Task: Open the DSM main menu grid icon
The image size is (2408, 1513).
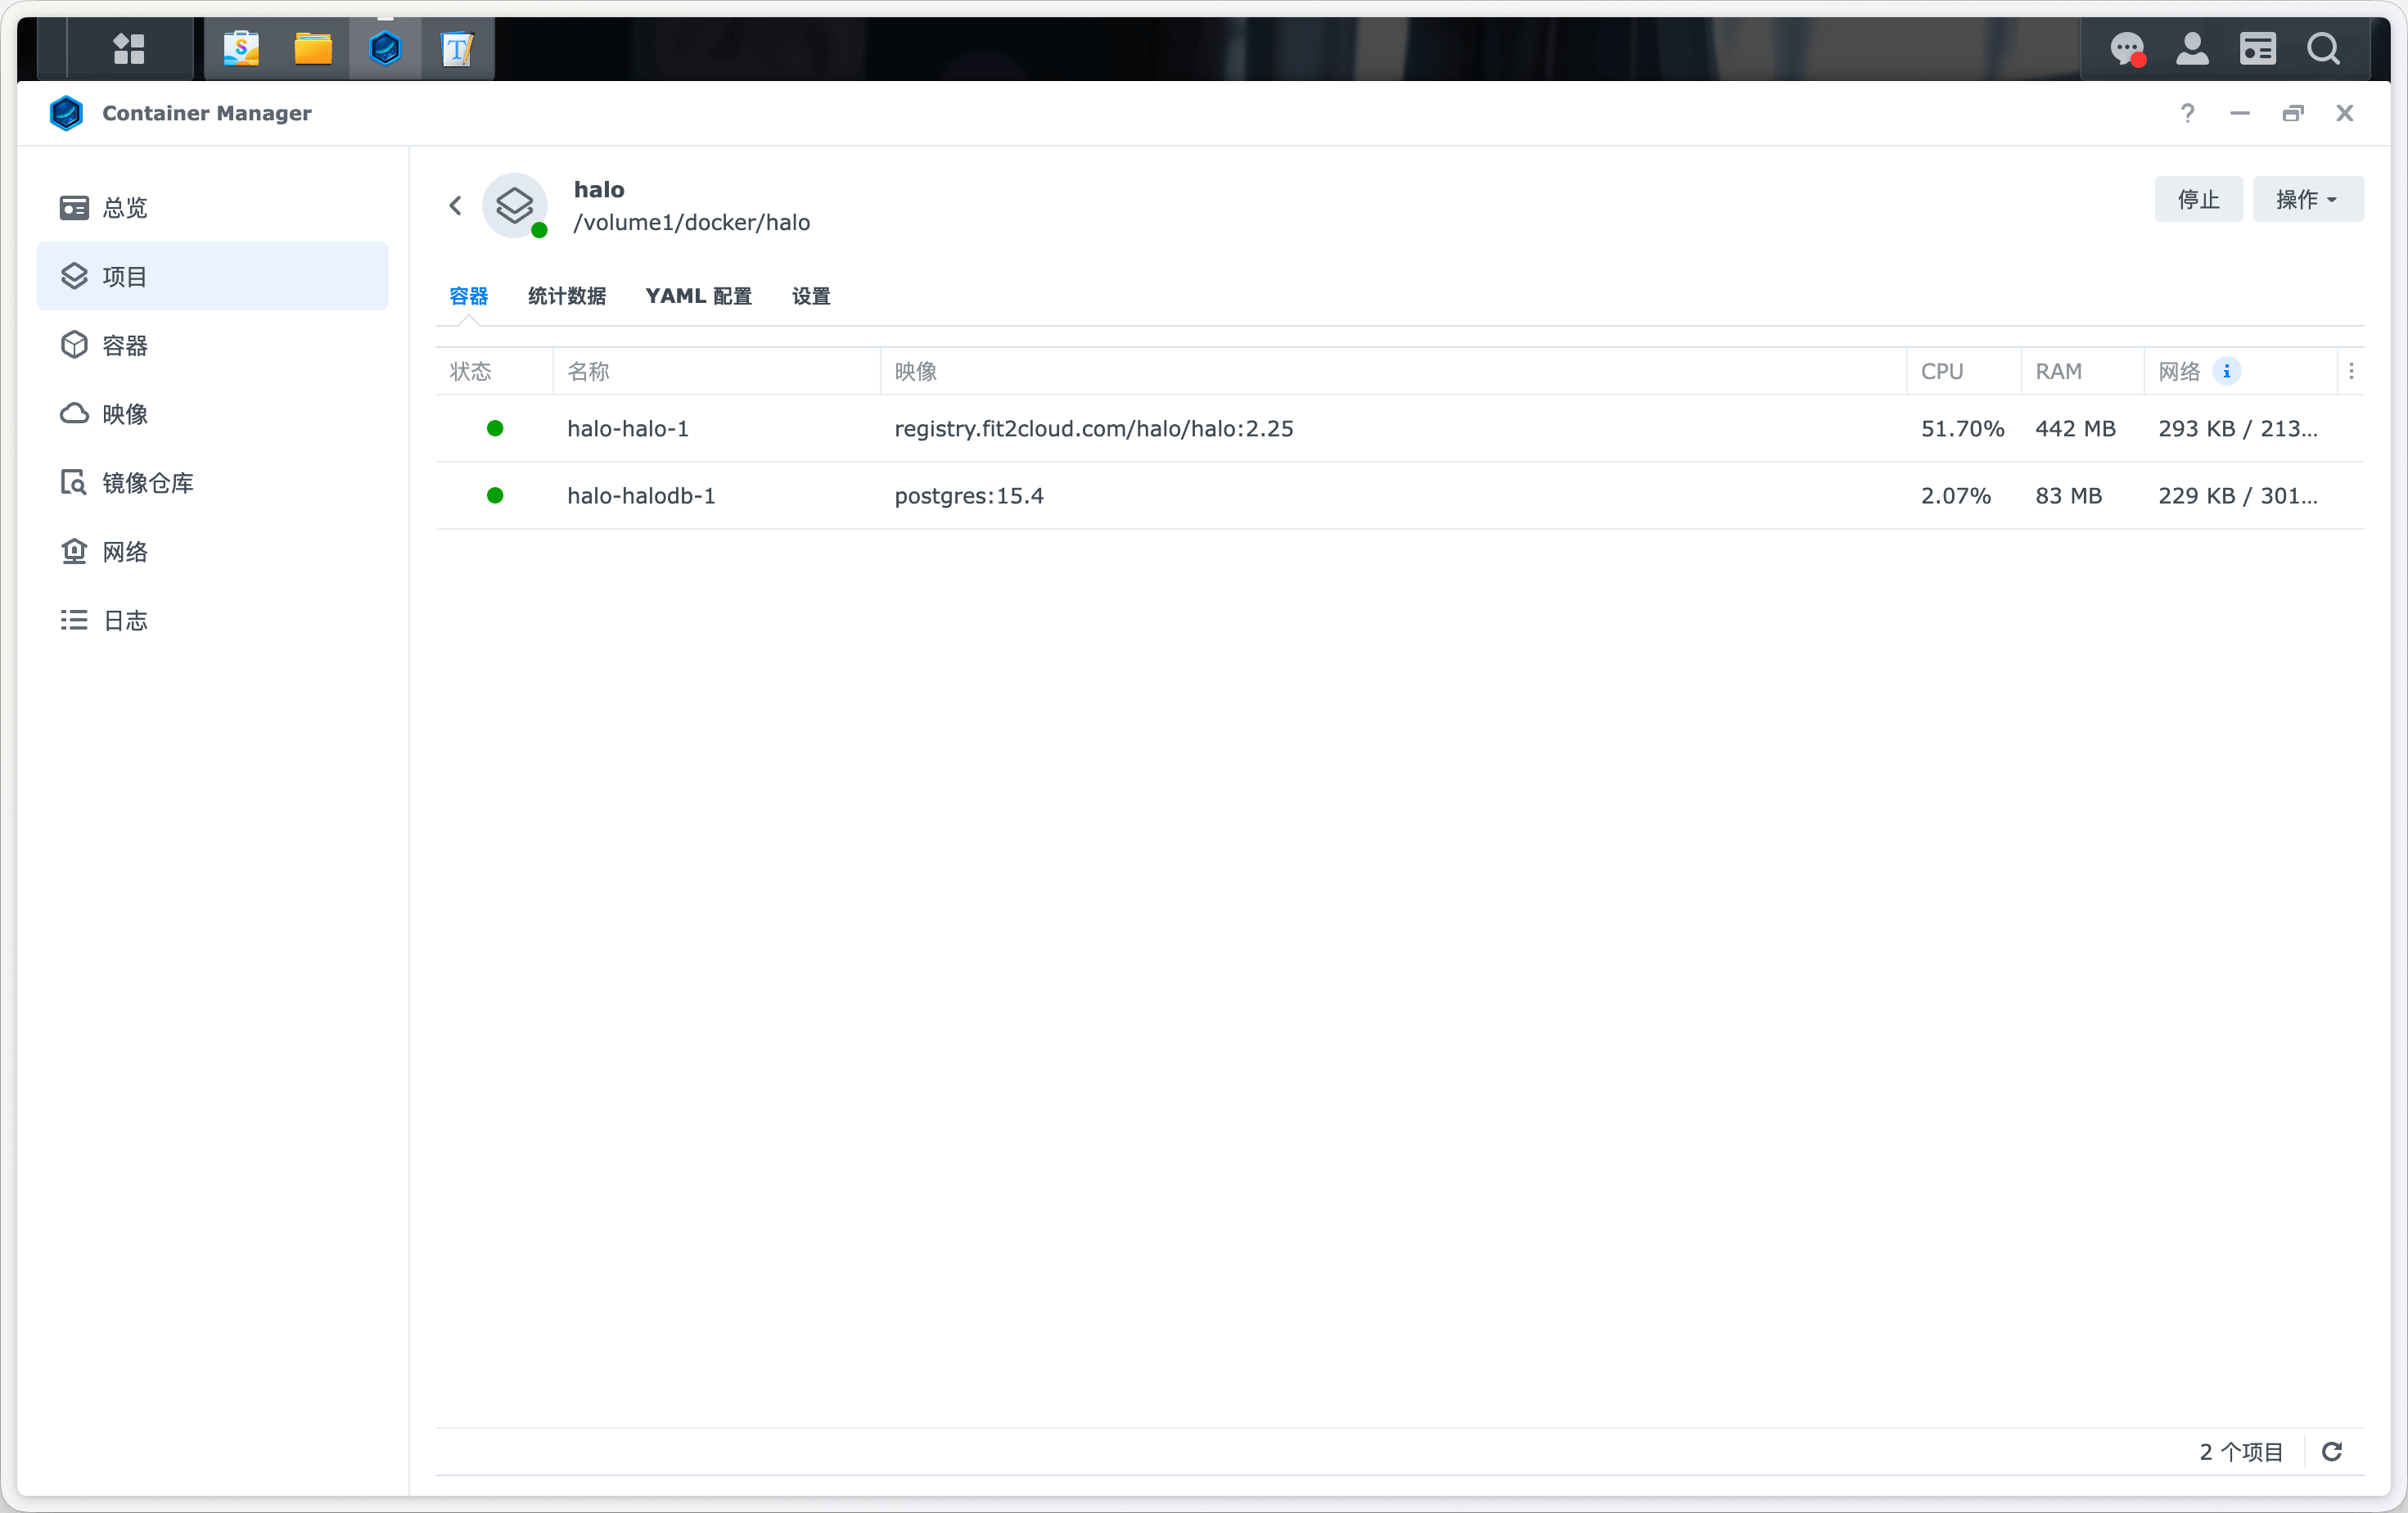Action: pyautogui.click(x=129, y=48)
